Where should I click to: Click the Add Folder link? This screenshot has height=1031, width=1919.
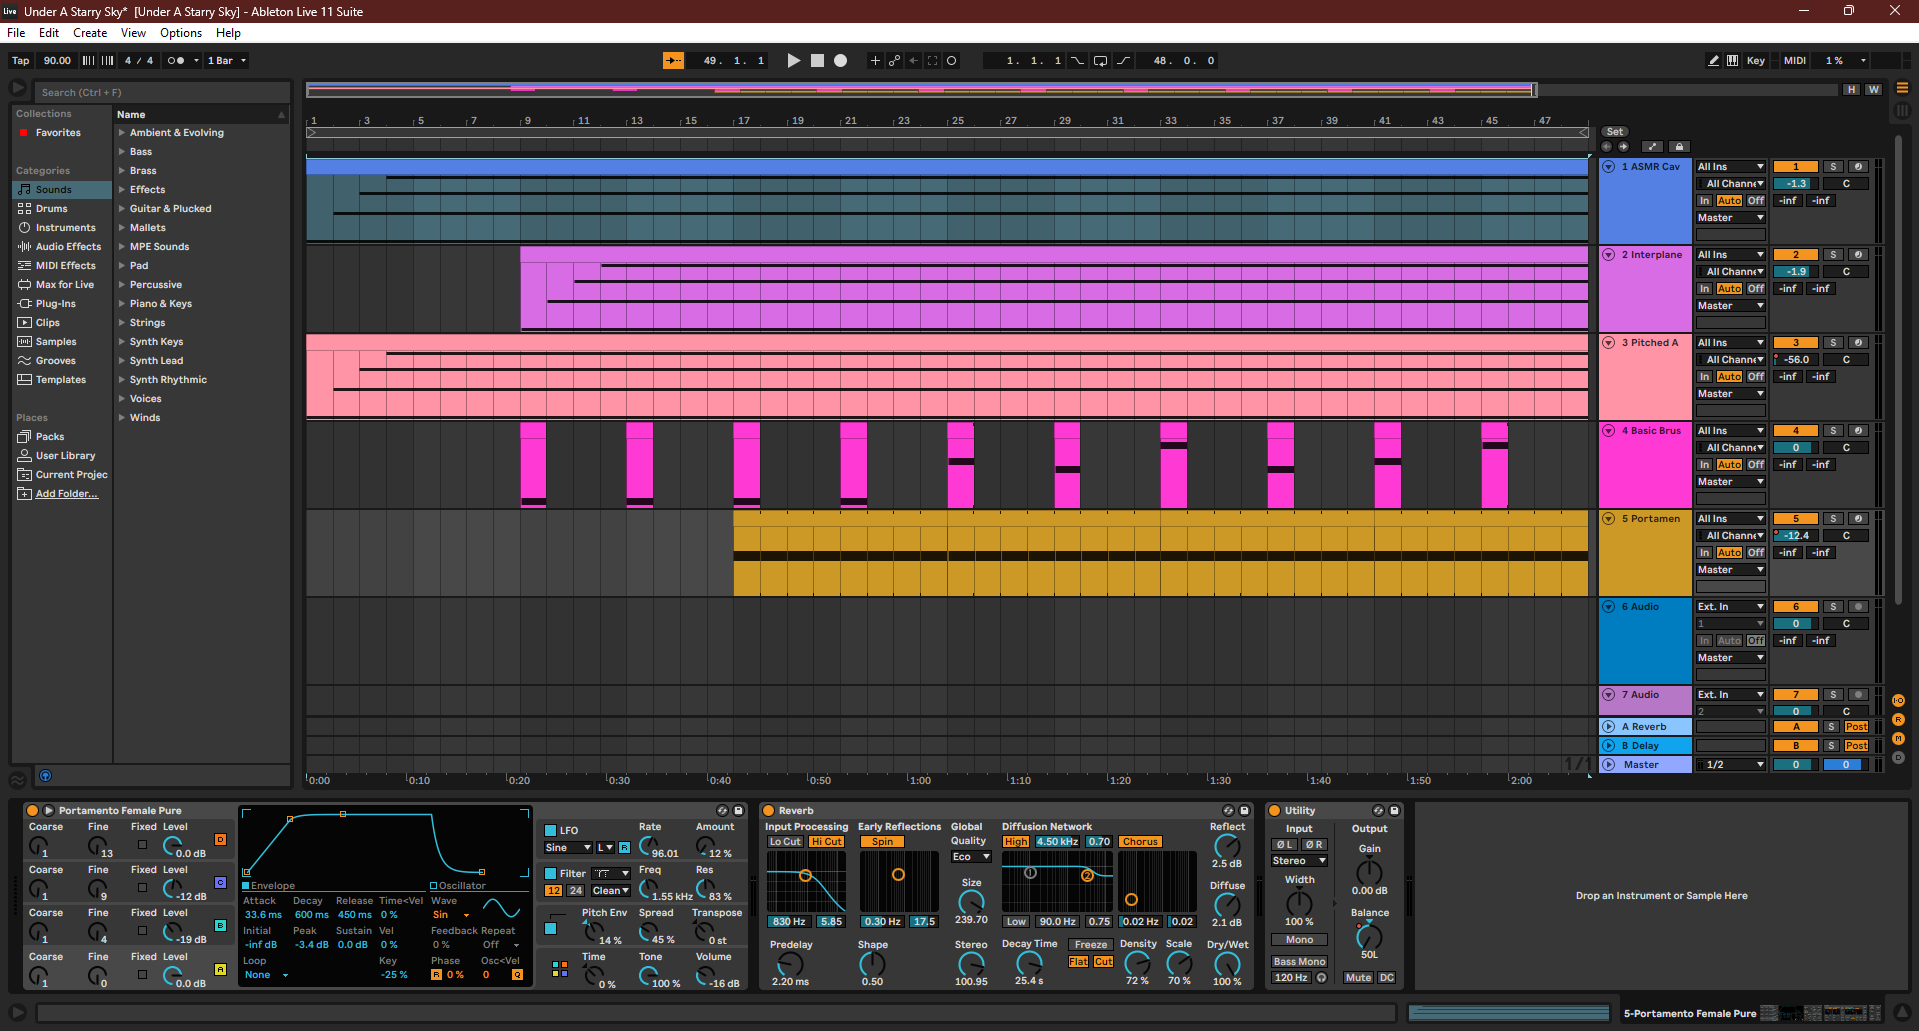[67, 494]
